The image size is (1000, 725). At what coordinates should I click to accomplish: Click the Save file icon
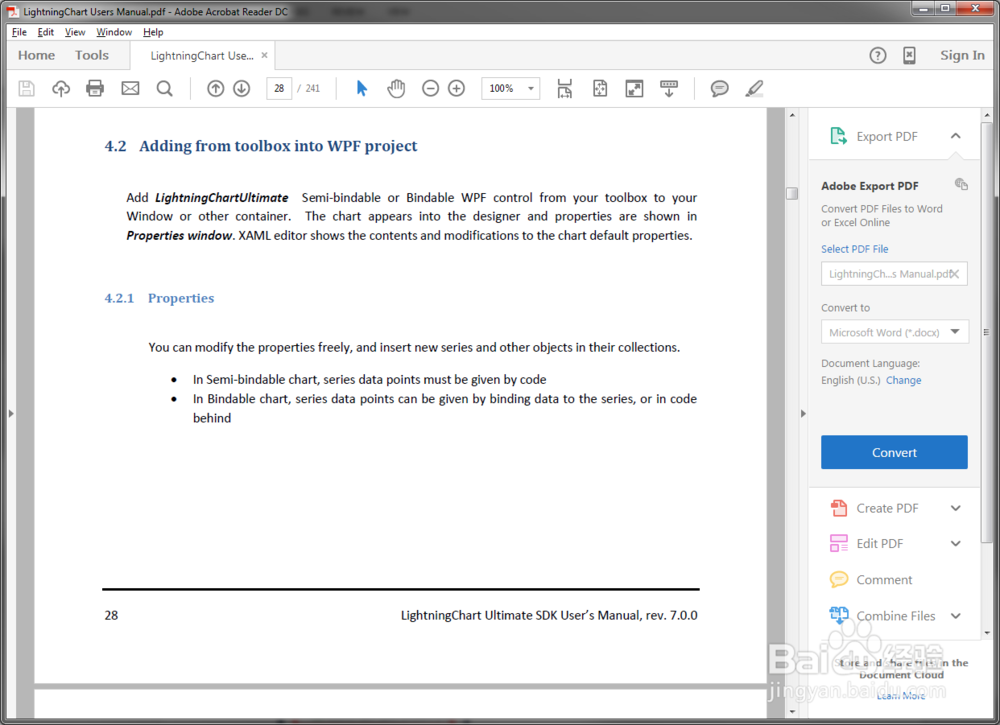click(x=26, y=88)
